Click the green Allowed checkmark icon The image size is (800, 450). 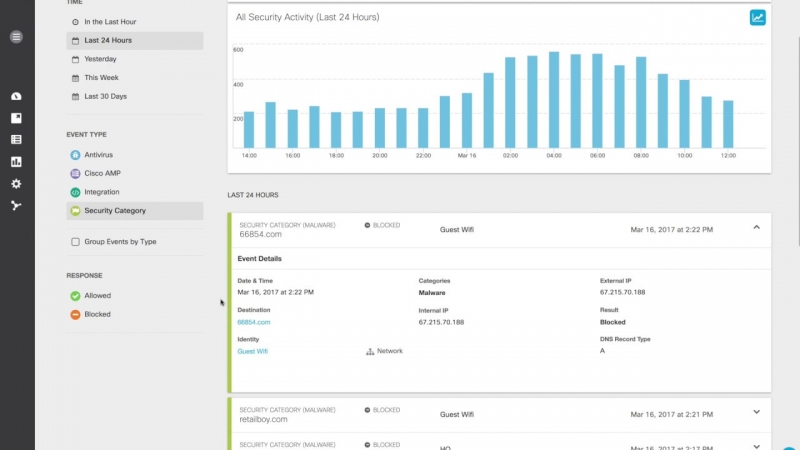[76, 296]
